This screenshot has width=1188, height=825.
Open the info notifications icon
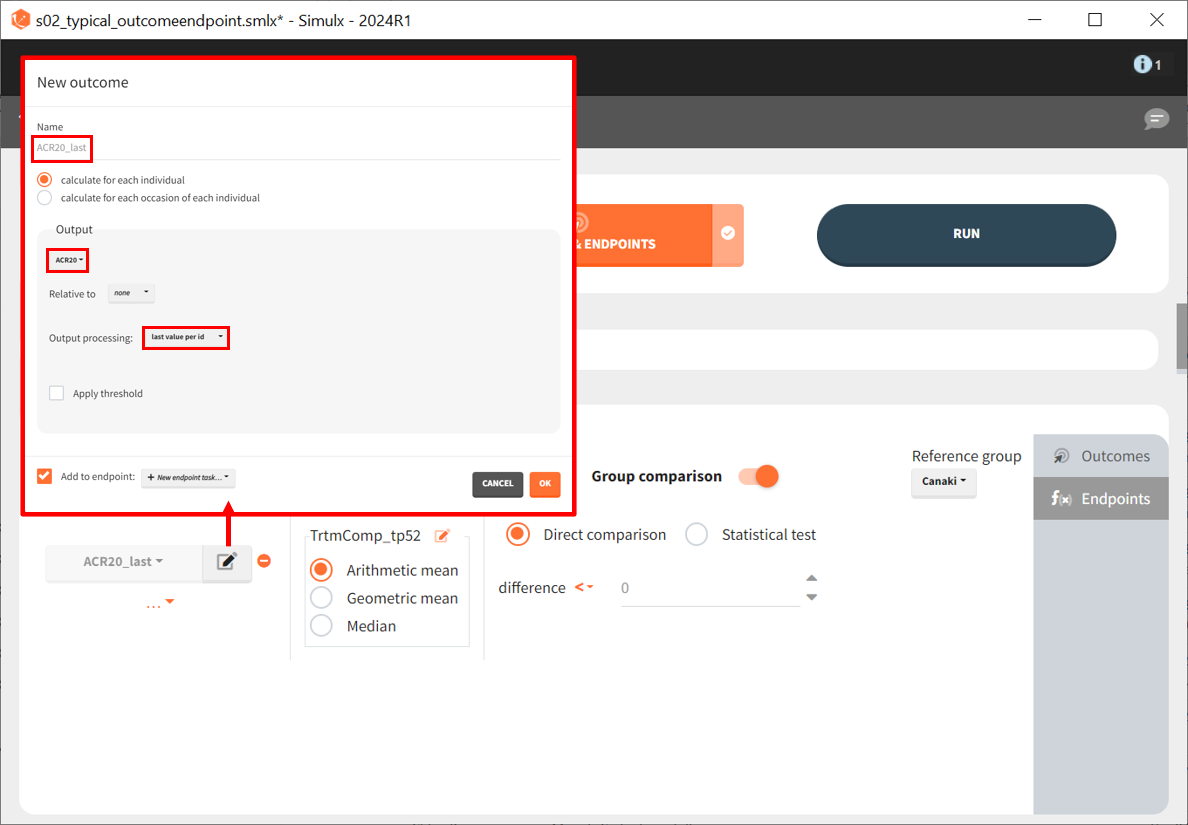[x=1146, y=65]
